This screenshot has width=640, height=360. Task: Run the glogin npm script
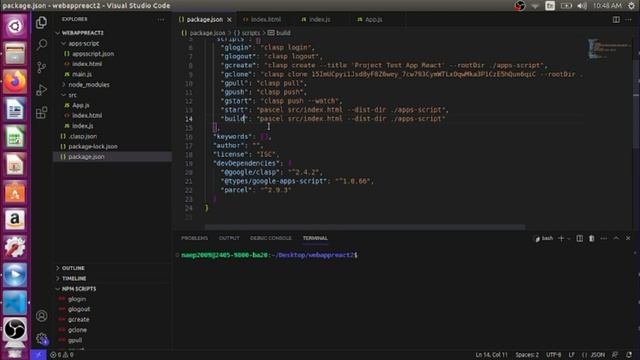click(77, 299)
